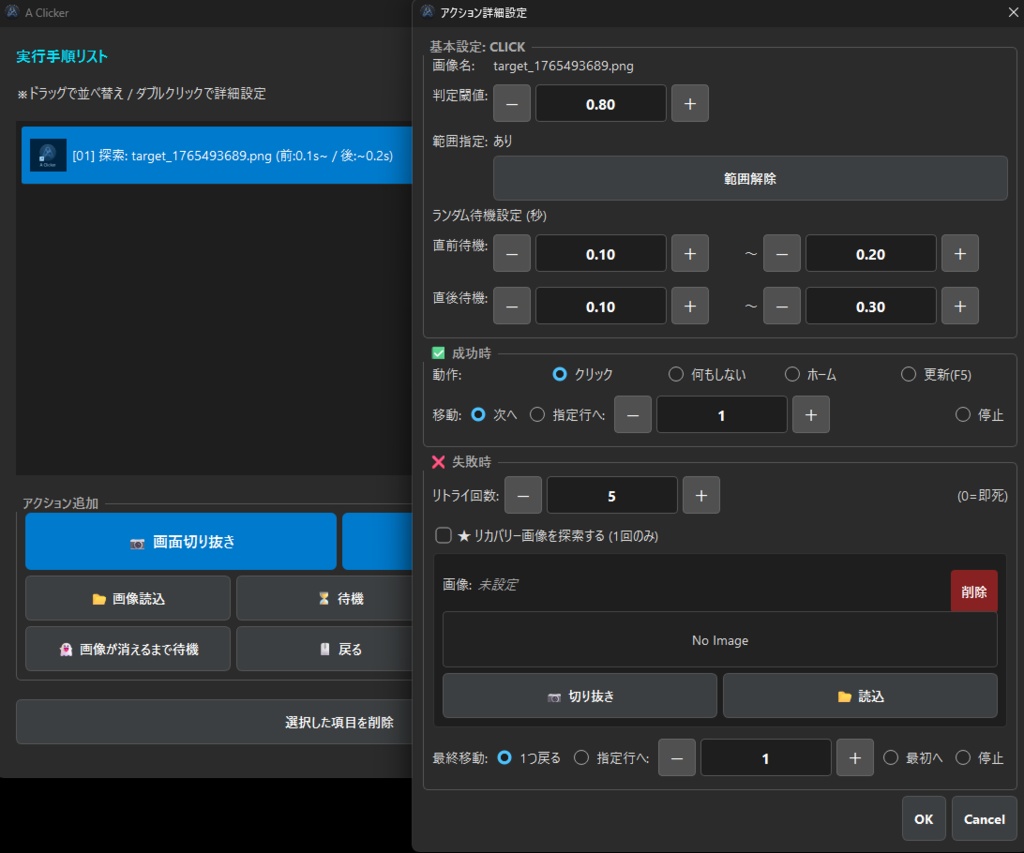
Task: Decrease 直後待機 maximum value 0.30
Action: pyautogui.click(x=782, y=306)
